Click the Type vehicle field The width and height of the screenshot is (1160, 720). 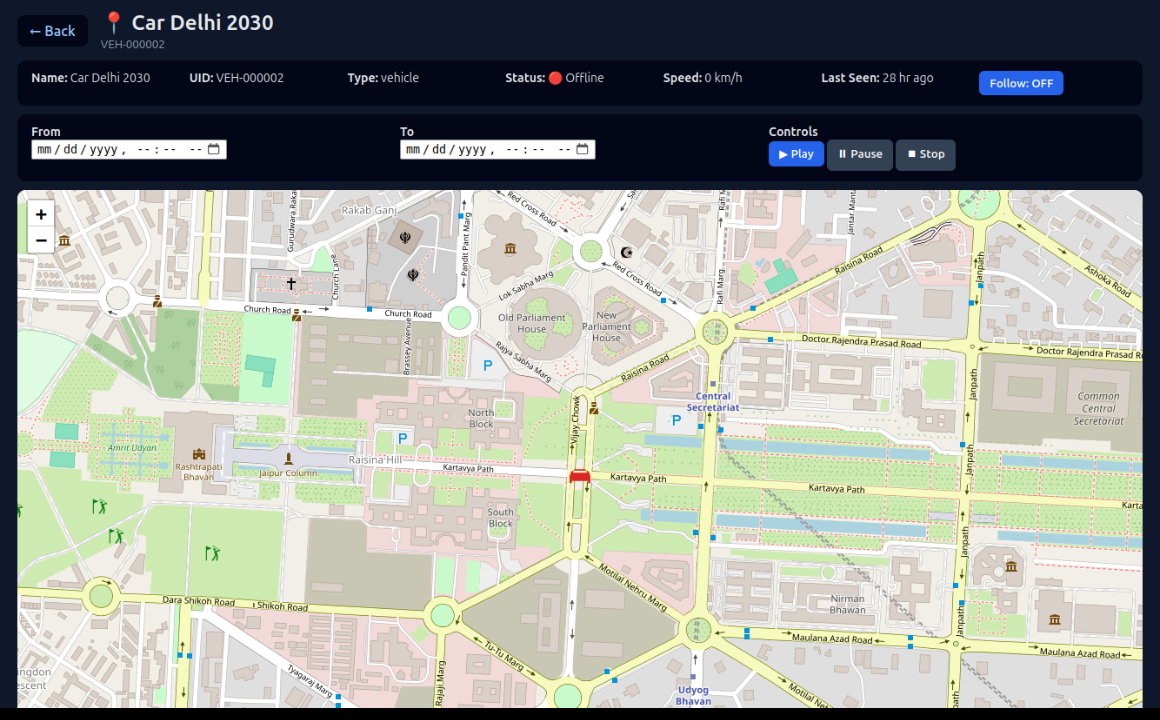coord(382,78)
